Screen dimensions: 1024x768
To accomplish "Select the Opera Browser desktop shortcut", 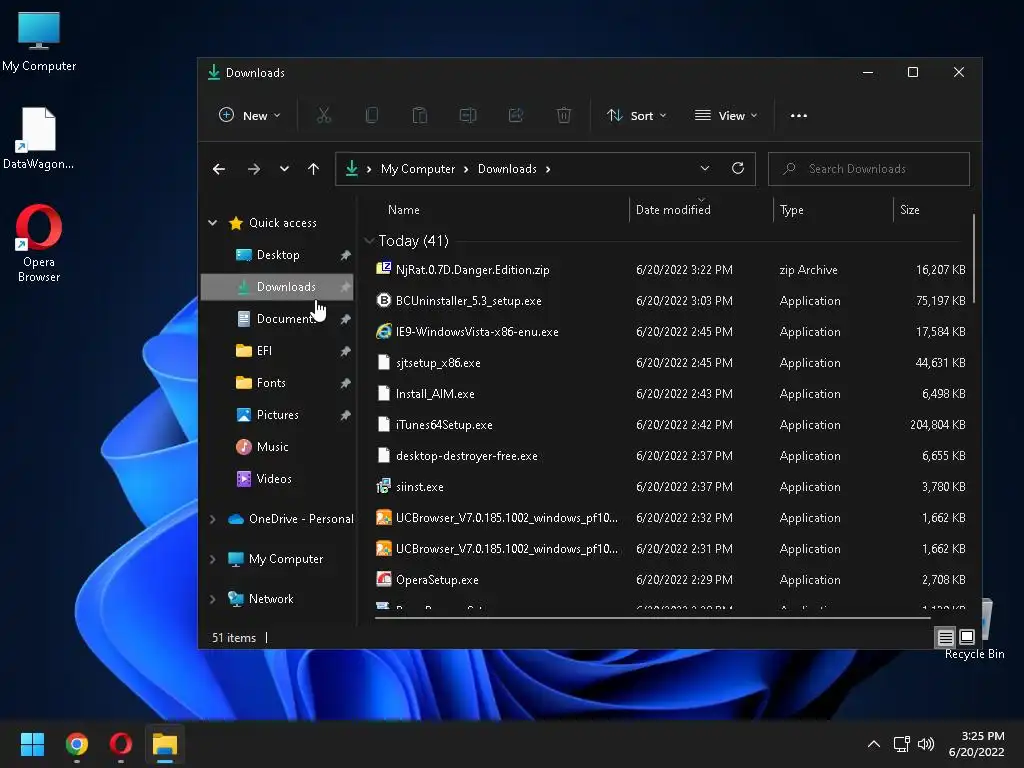I will (39, 243).
